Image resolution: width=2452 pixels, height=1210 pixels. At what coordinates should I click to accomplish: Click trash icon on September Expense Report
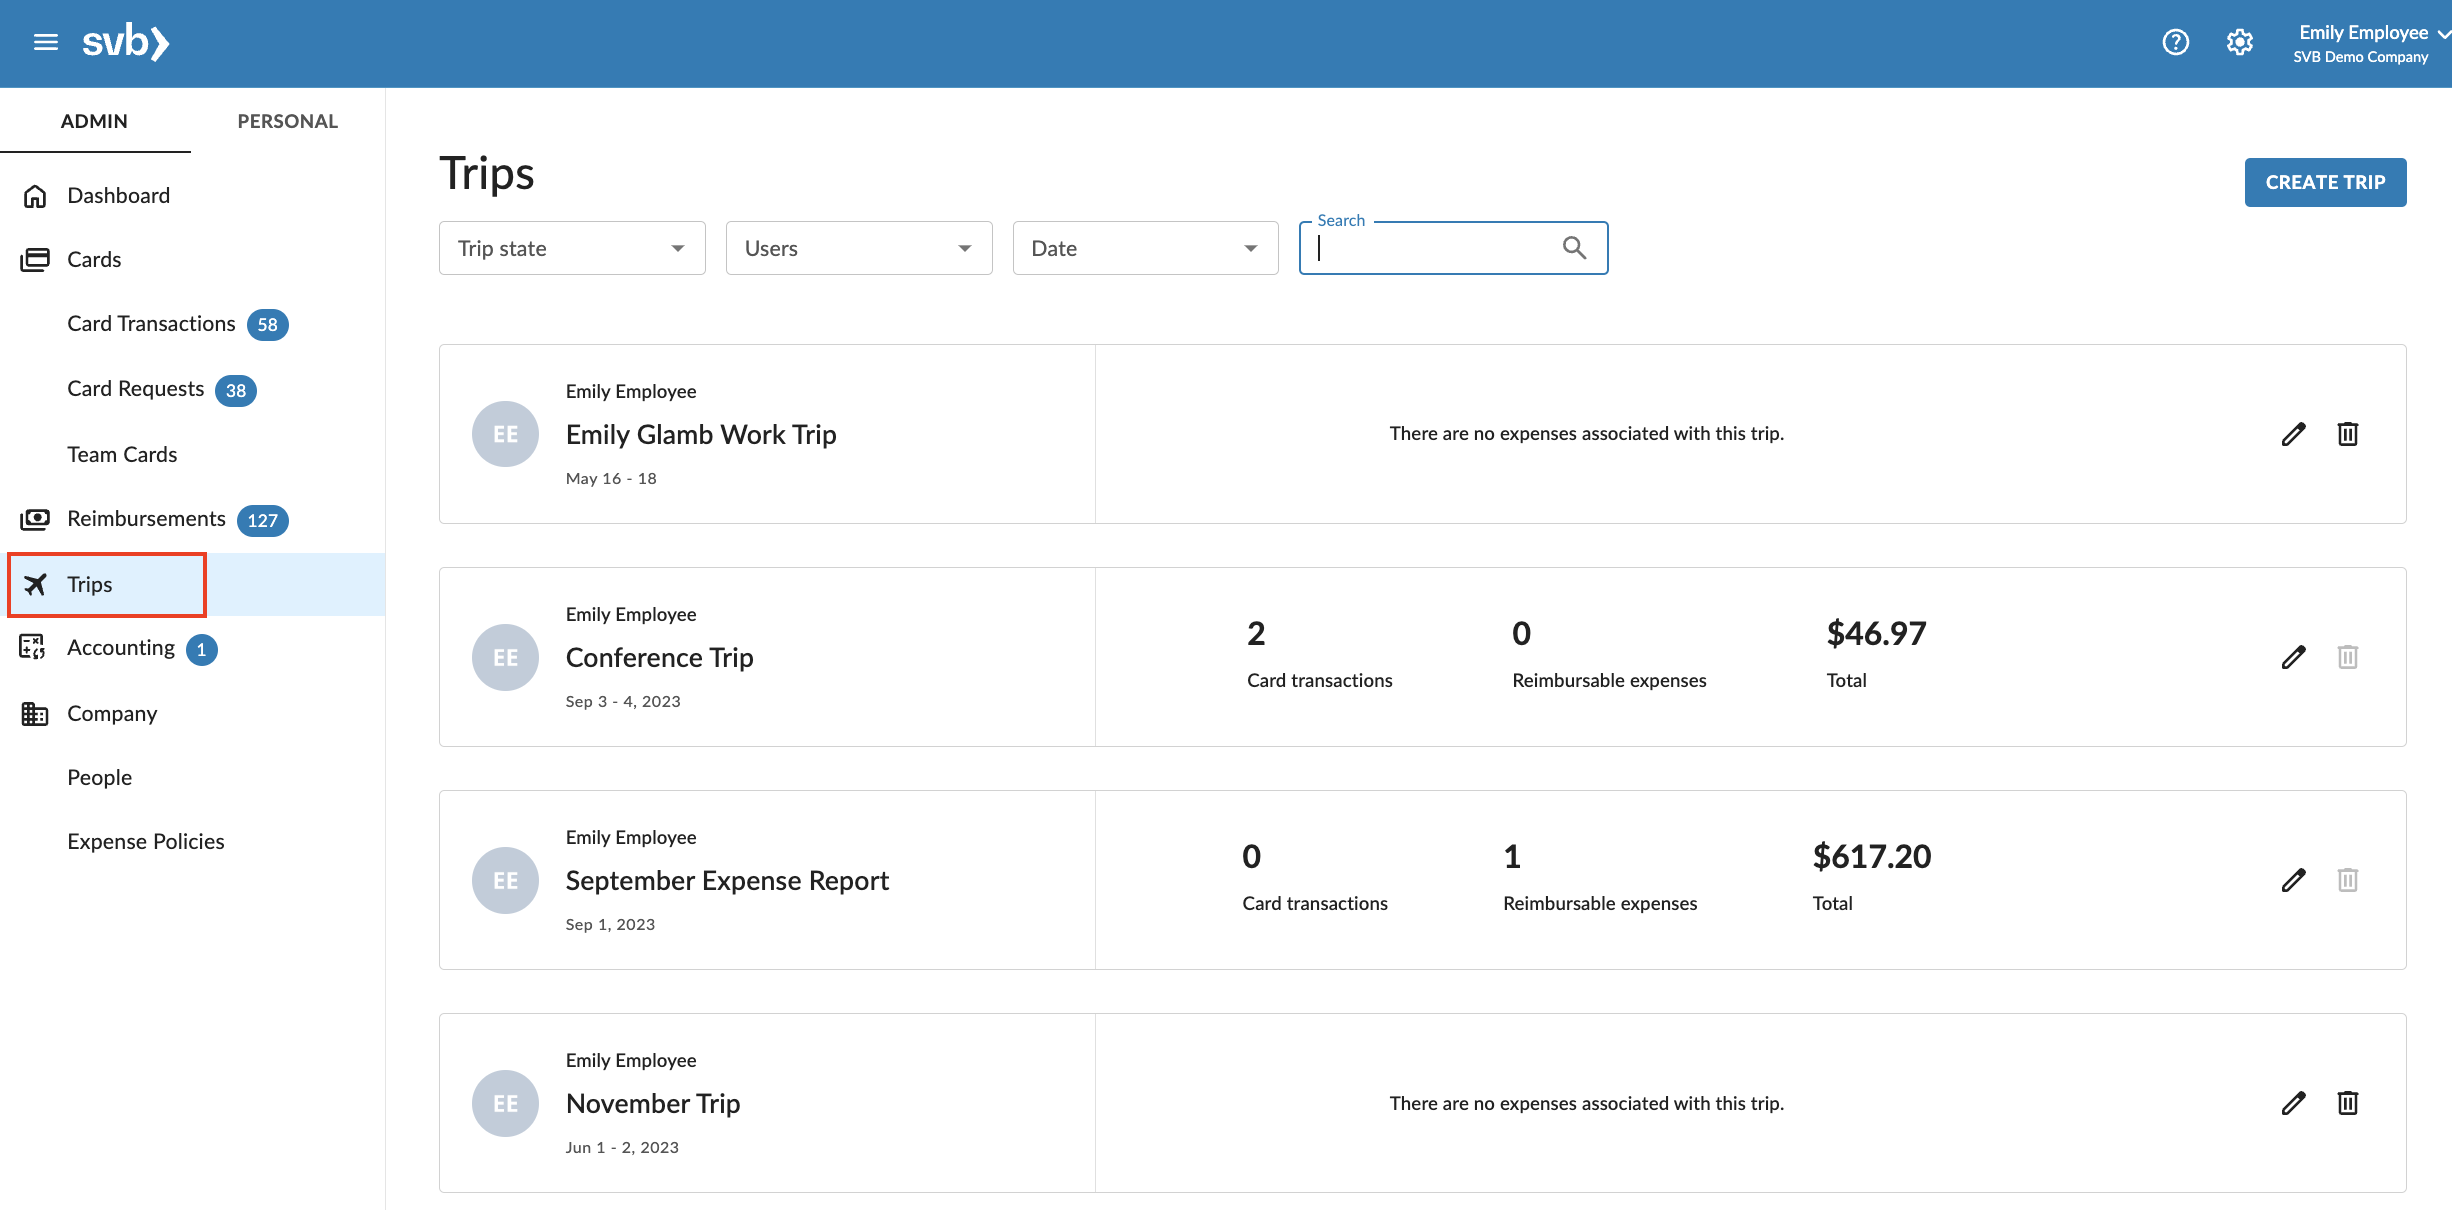click(x=2347, y=880)
